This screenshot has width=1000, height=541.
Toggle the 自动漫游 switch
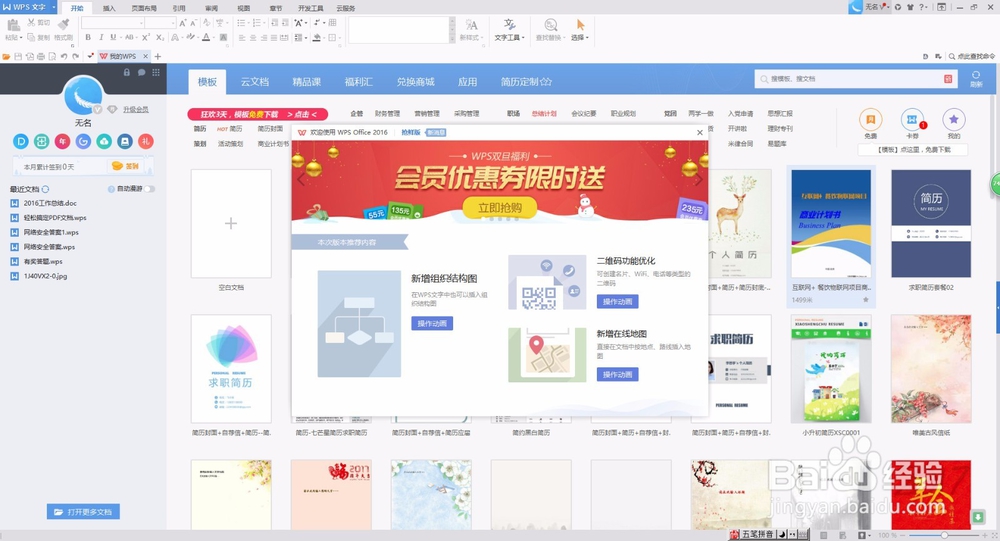tap(149, 189)
